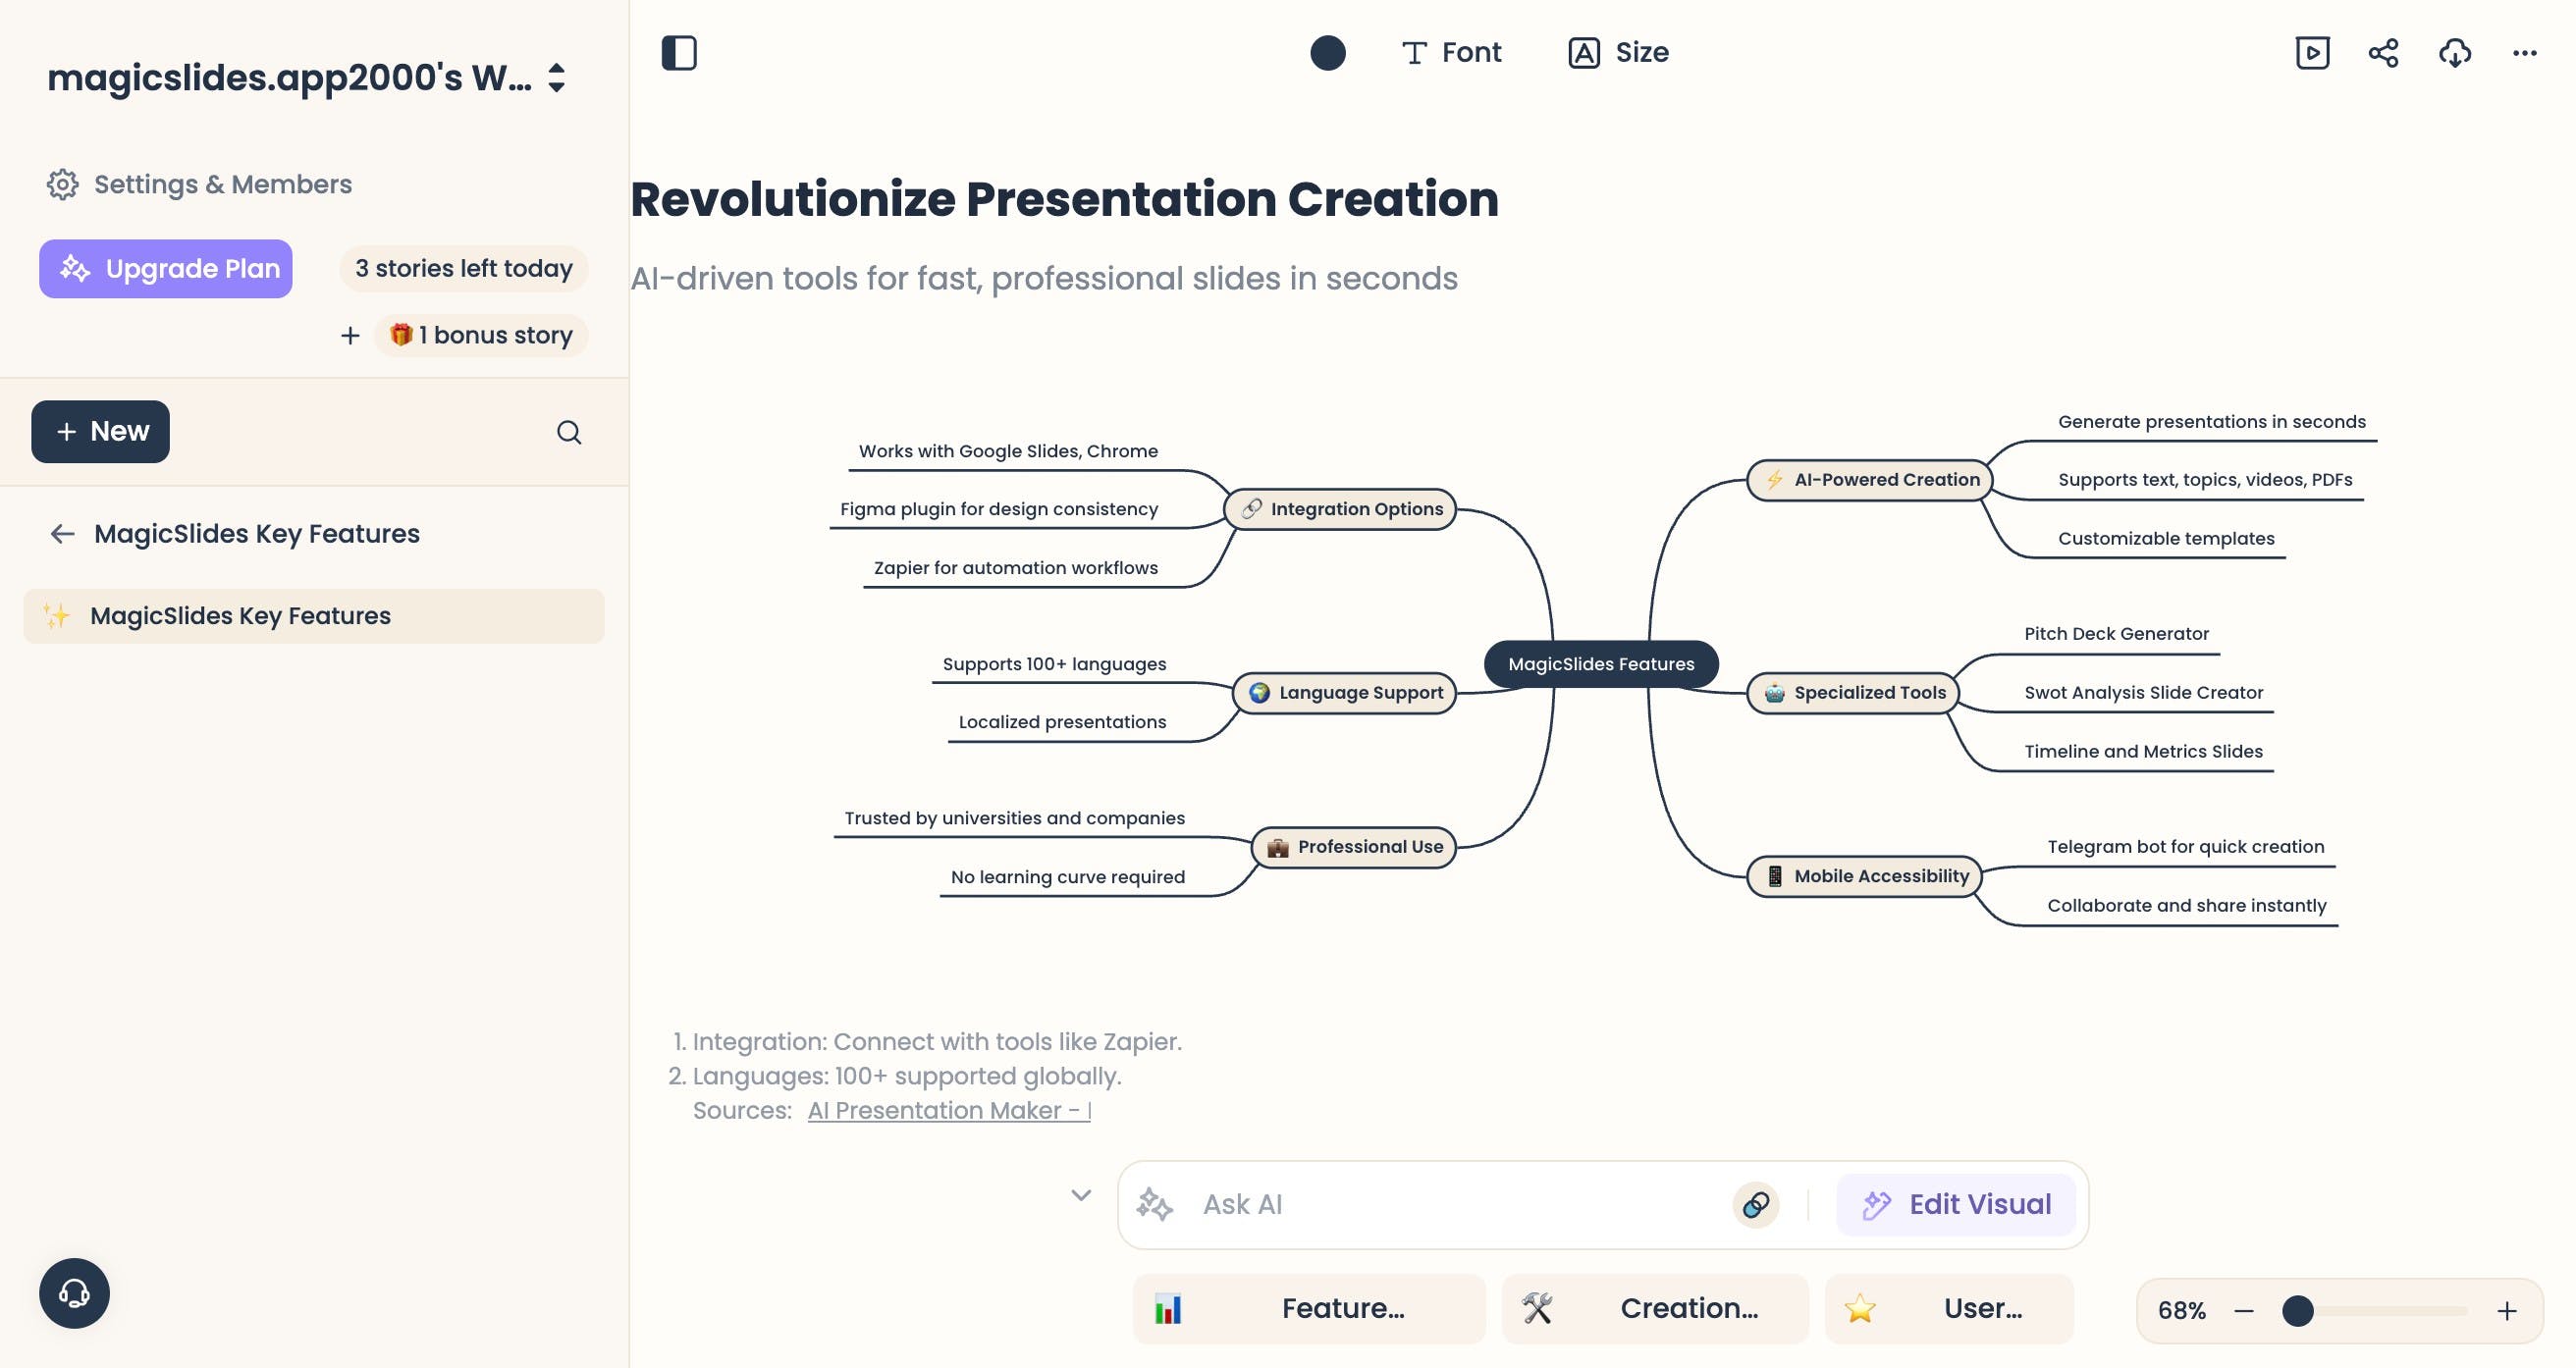Click the zoom slider handle
This screenshot has width=2576, height=1368.
pyautogui.click(x=2297, y=1309)
